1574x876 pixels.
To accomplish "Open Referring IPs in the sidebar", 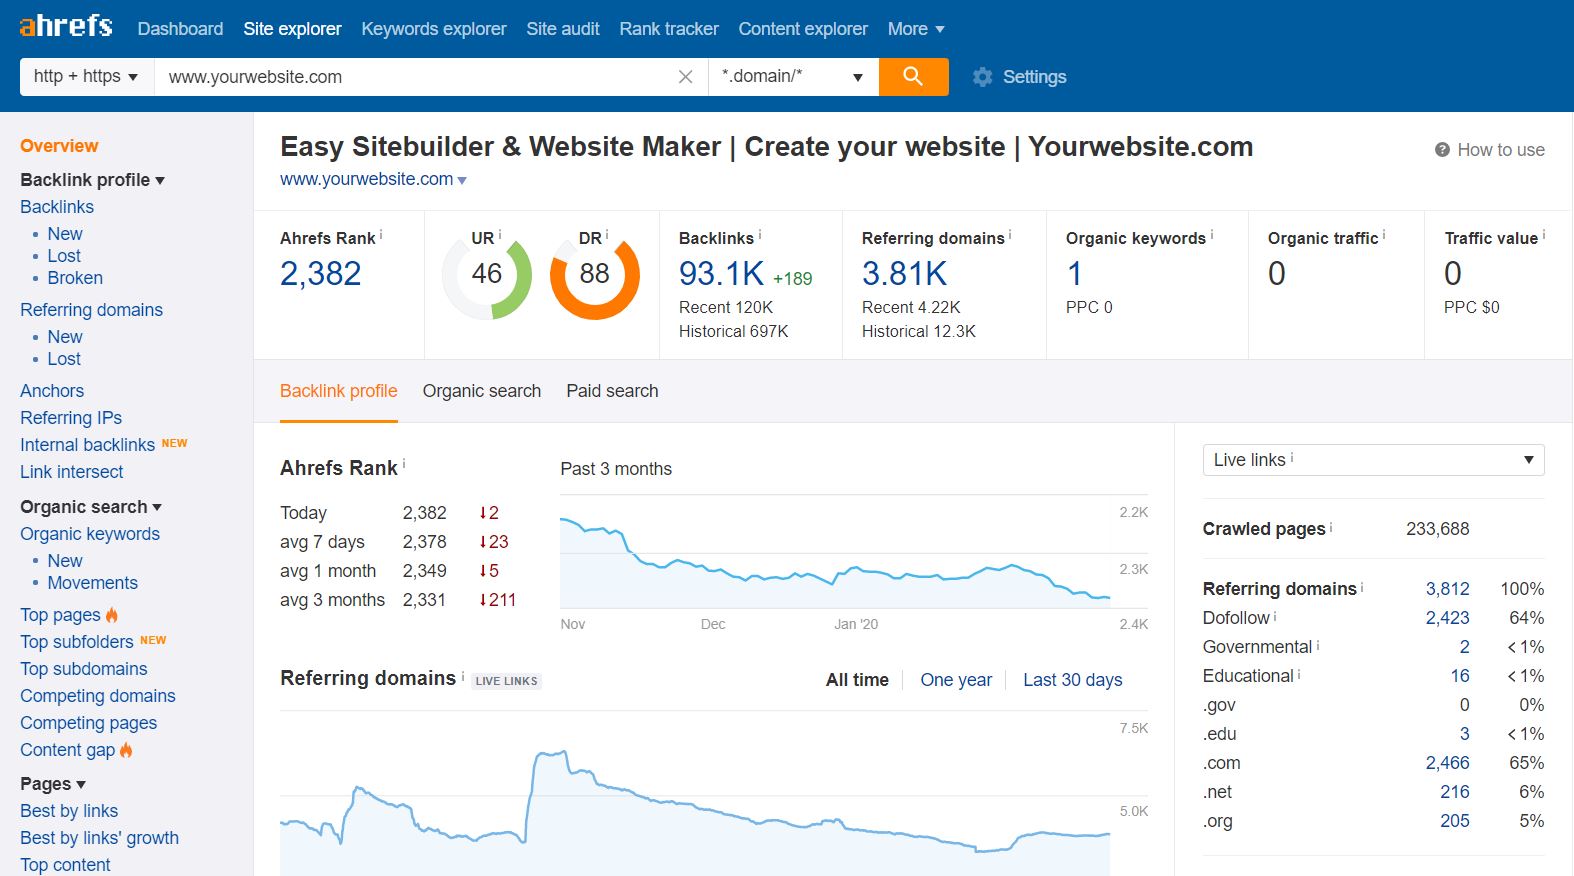I will [x=71, y=418].
